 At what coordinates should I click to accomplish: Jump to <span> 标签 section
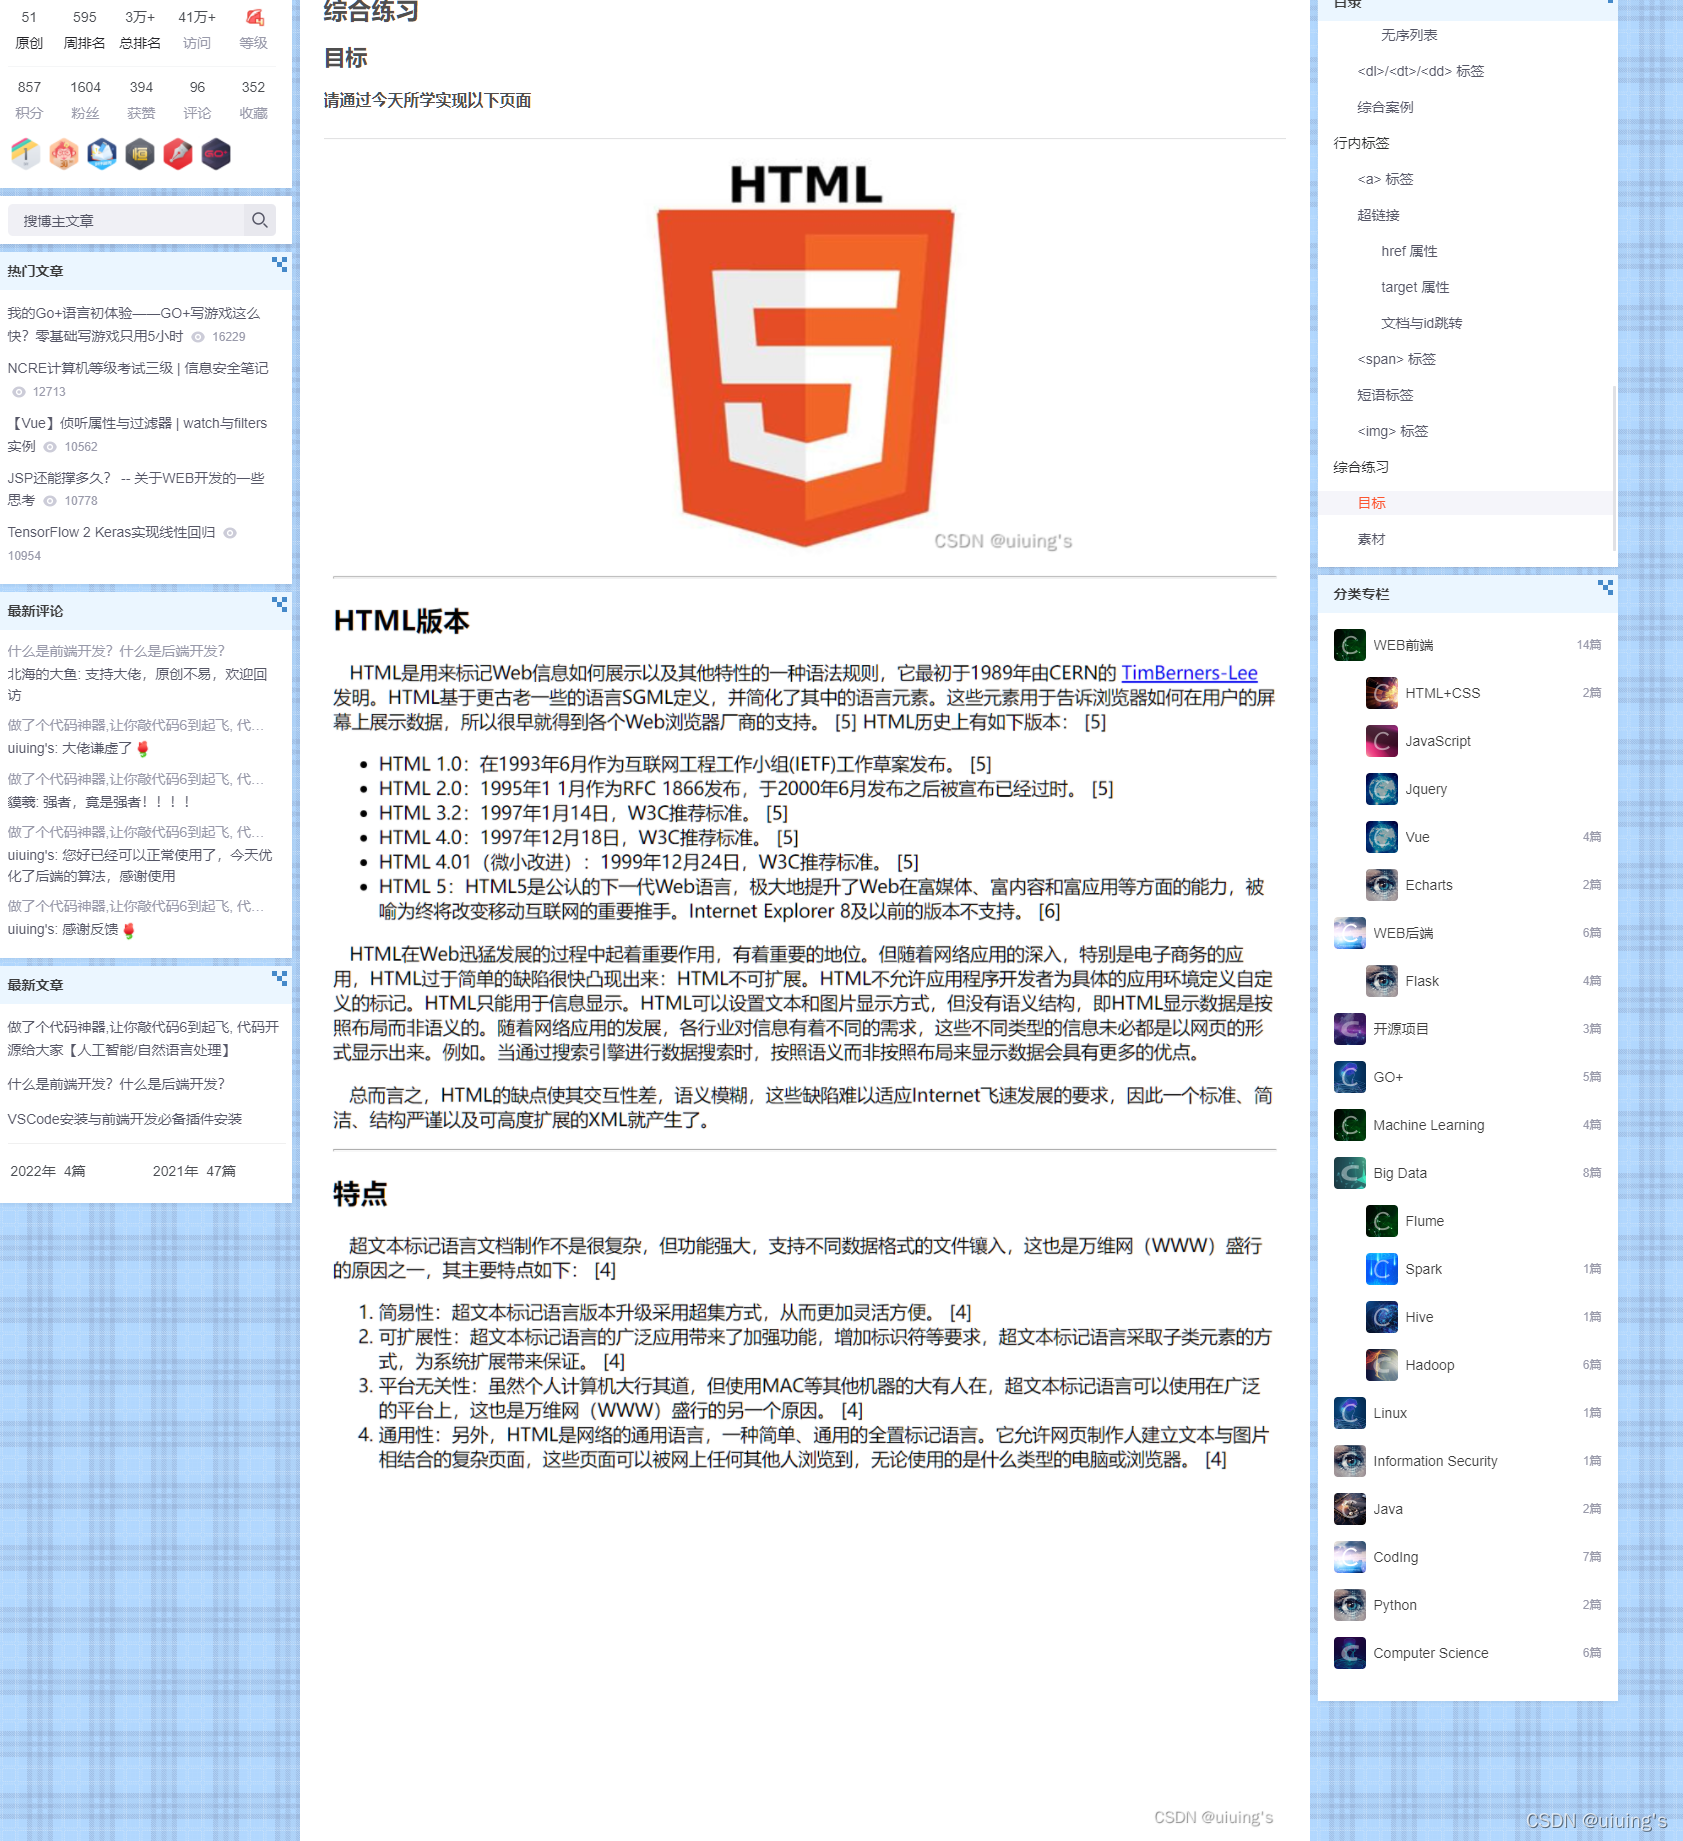click(x=1396, y=359)
